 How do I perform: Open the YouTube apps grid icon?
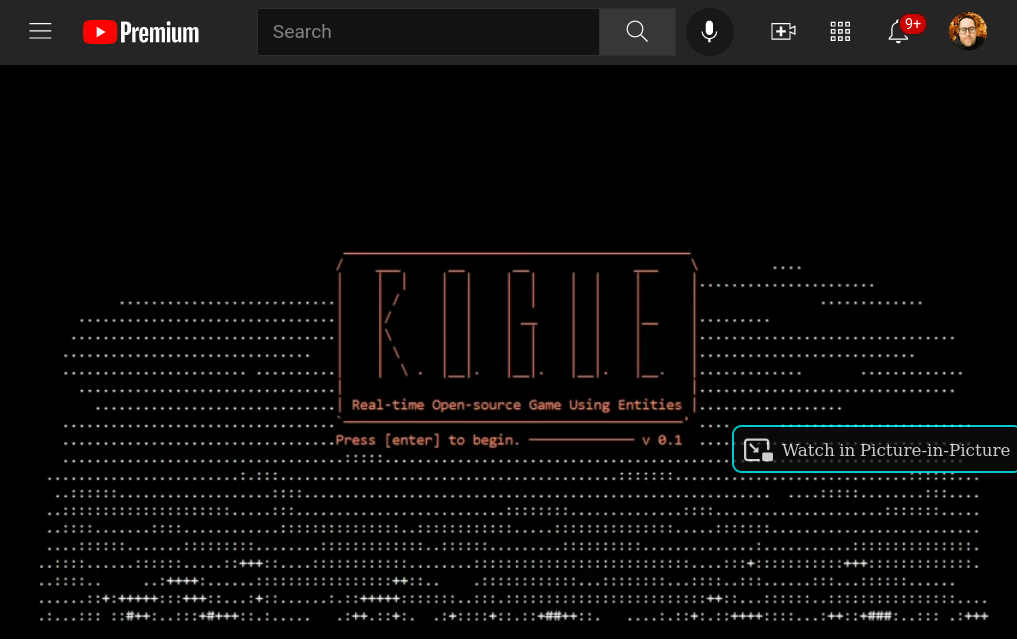click(840, 31)
